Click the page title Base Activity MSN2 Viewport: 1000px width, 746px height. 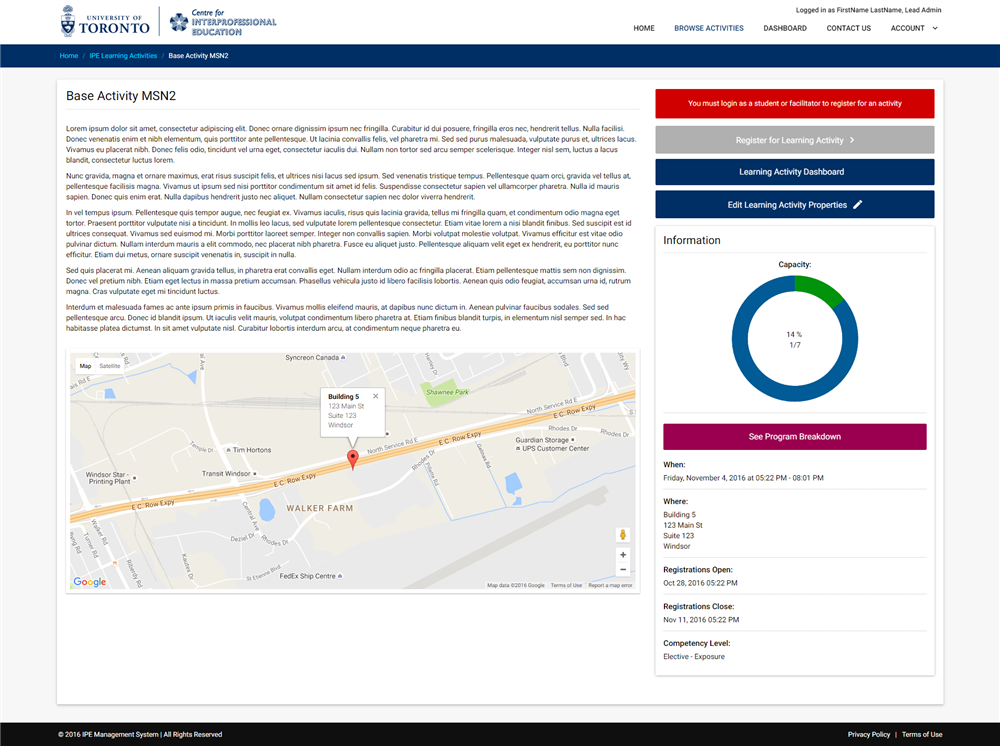(x=121, y=96)
